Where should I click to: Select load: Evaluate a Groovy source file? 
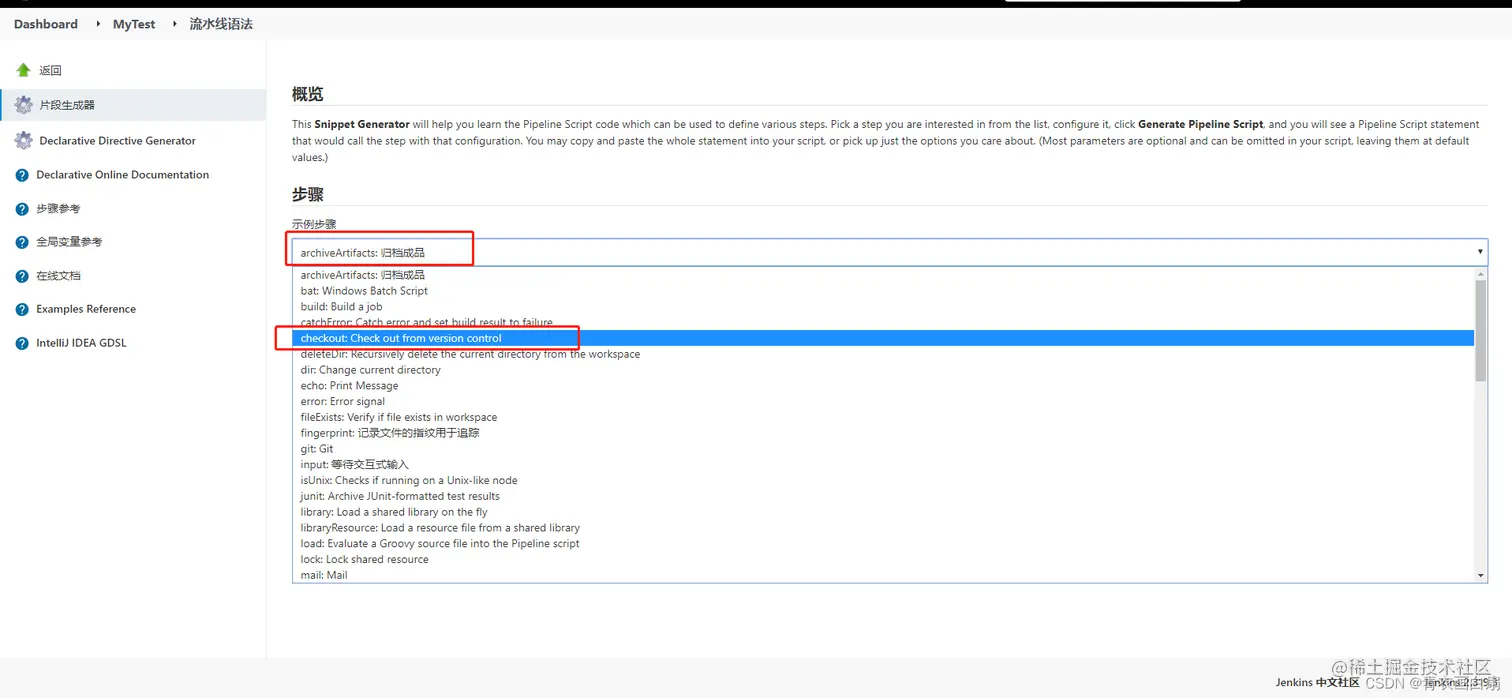883,544
